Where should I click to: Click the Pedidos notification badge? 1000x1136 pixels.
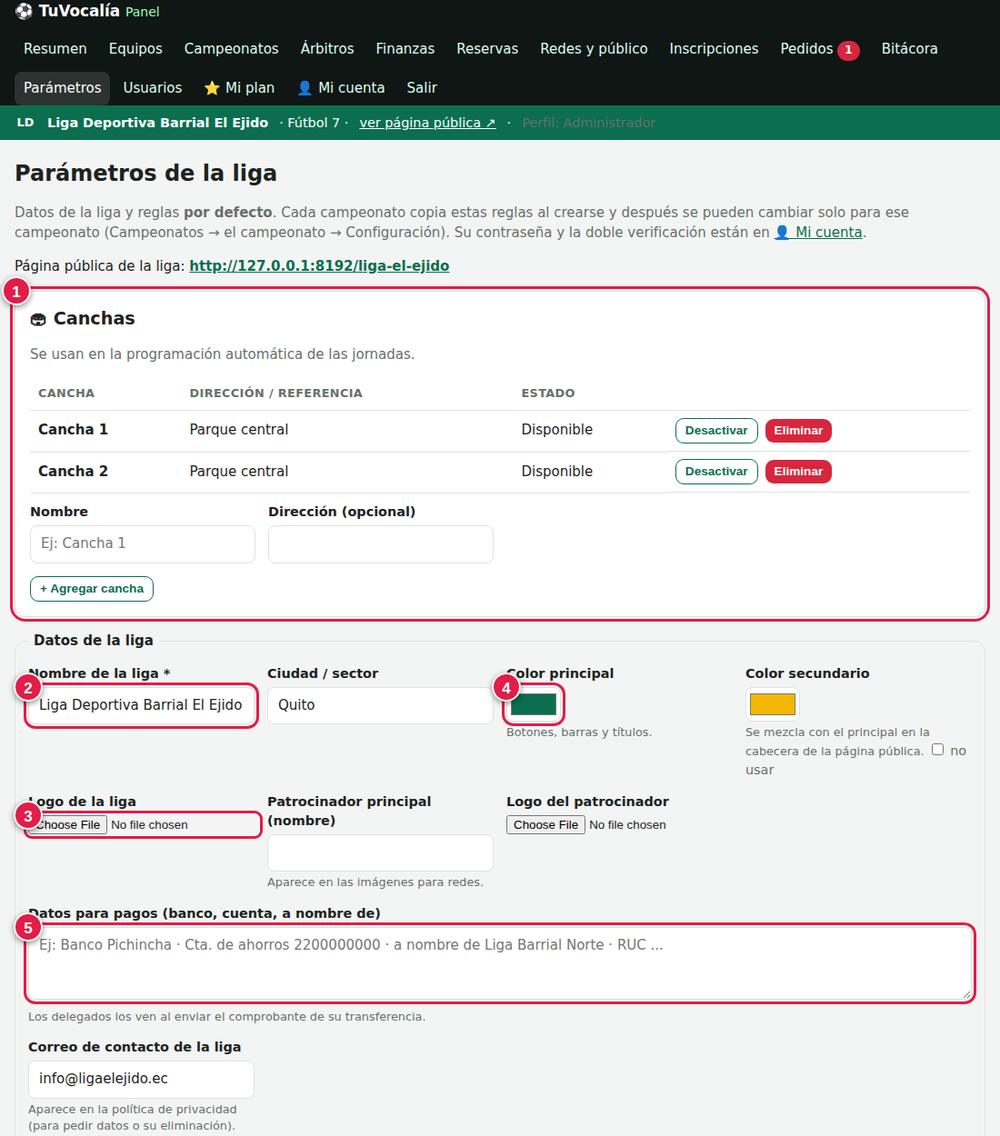click(x=848, y=50)
